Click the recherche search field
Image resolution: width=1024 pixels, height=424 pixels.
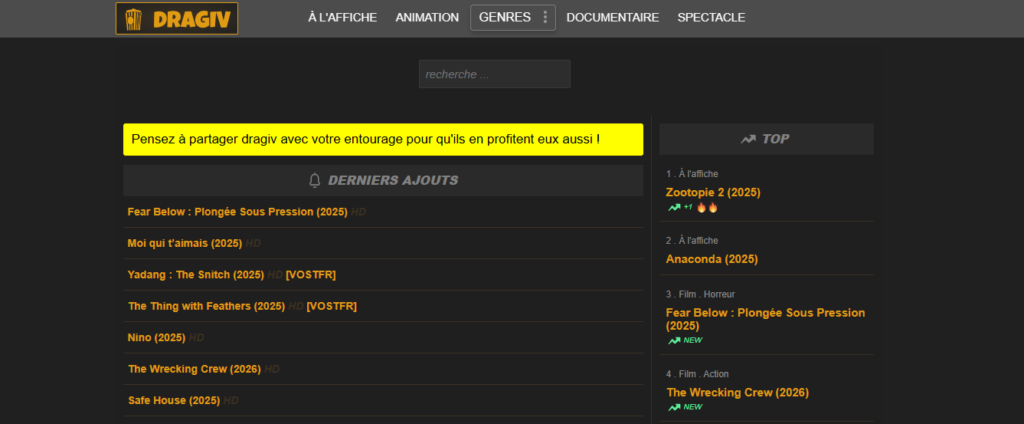494,74
